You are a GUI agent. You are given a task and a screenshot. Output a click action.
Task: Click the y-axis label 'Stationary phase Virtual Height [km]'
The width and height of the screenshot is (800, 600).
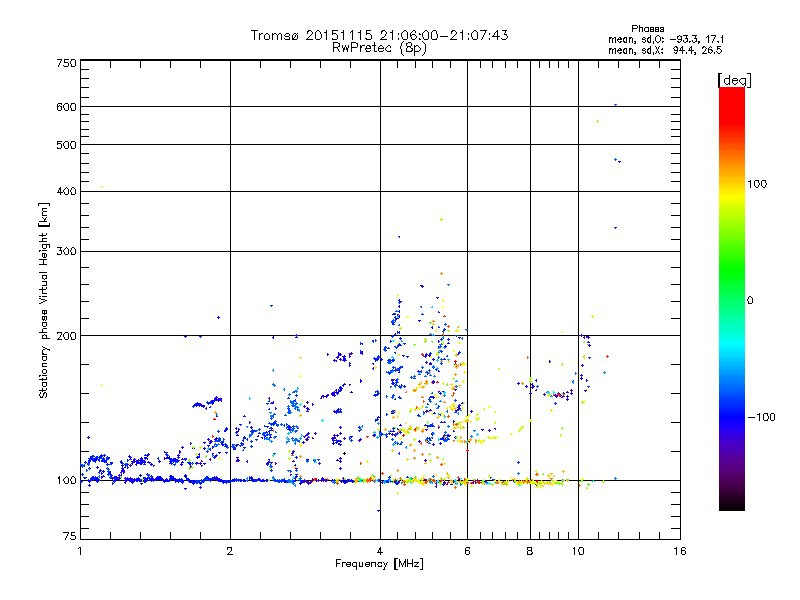43,301
